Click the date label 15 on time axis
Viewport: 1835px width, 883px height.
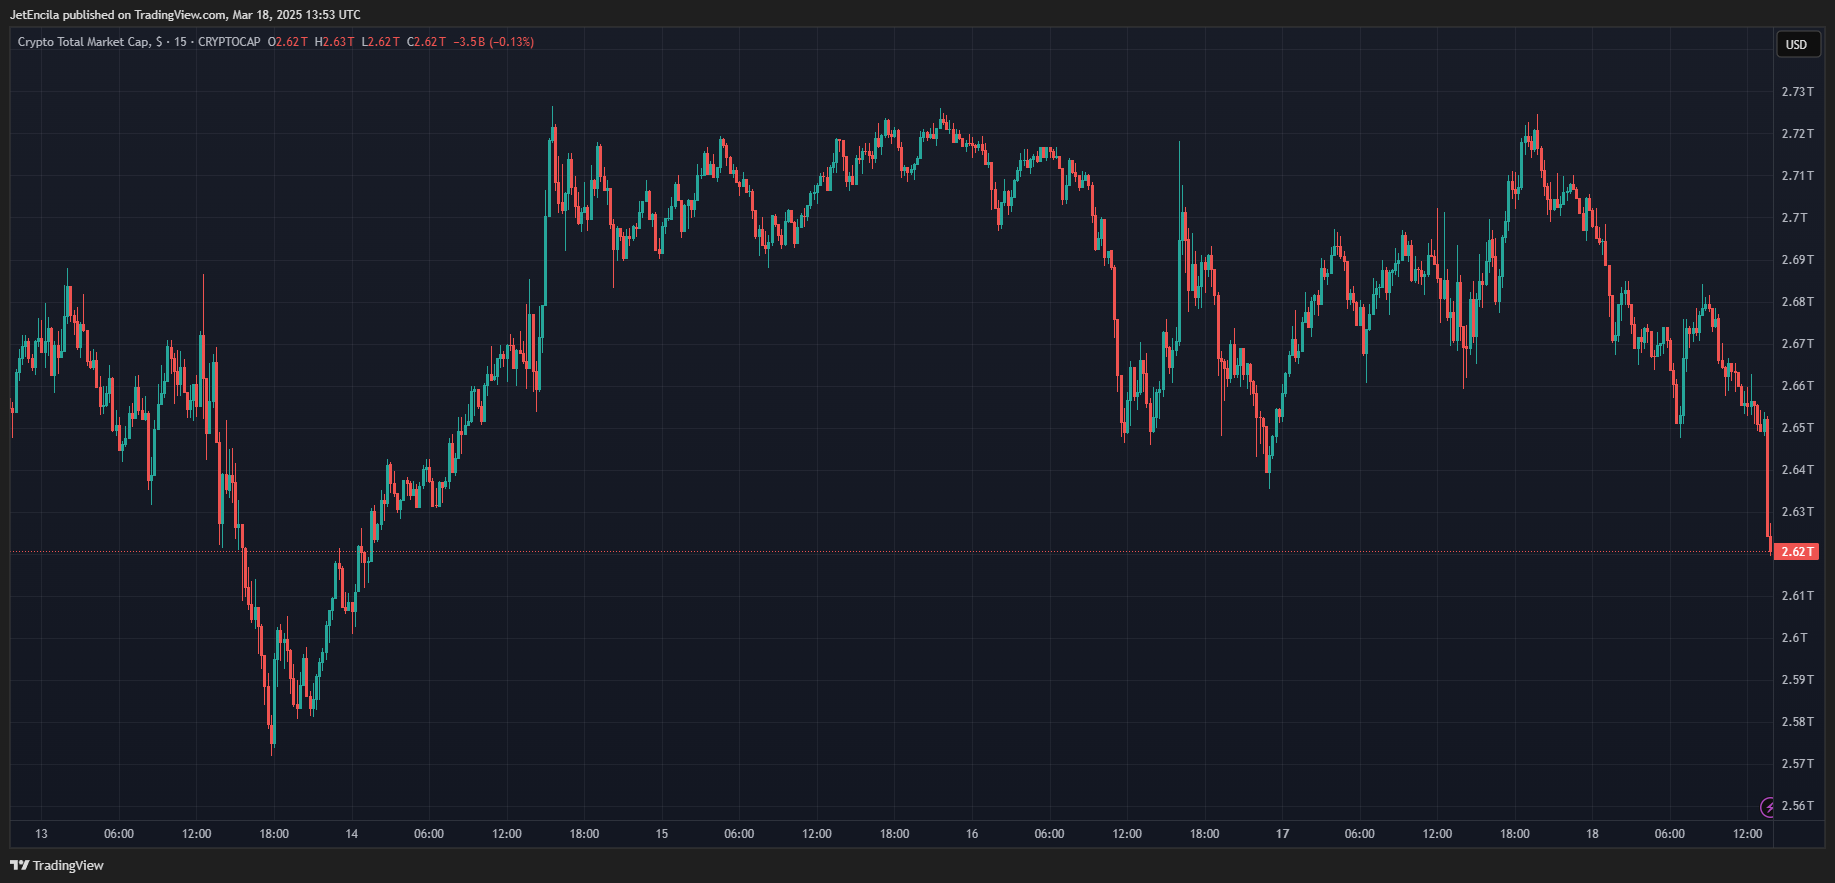coord(661,834)
